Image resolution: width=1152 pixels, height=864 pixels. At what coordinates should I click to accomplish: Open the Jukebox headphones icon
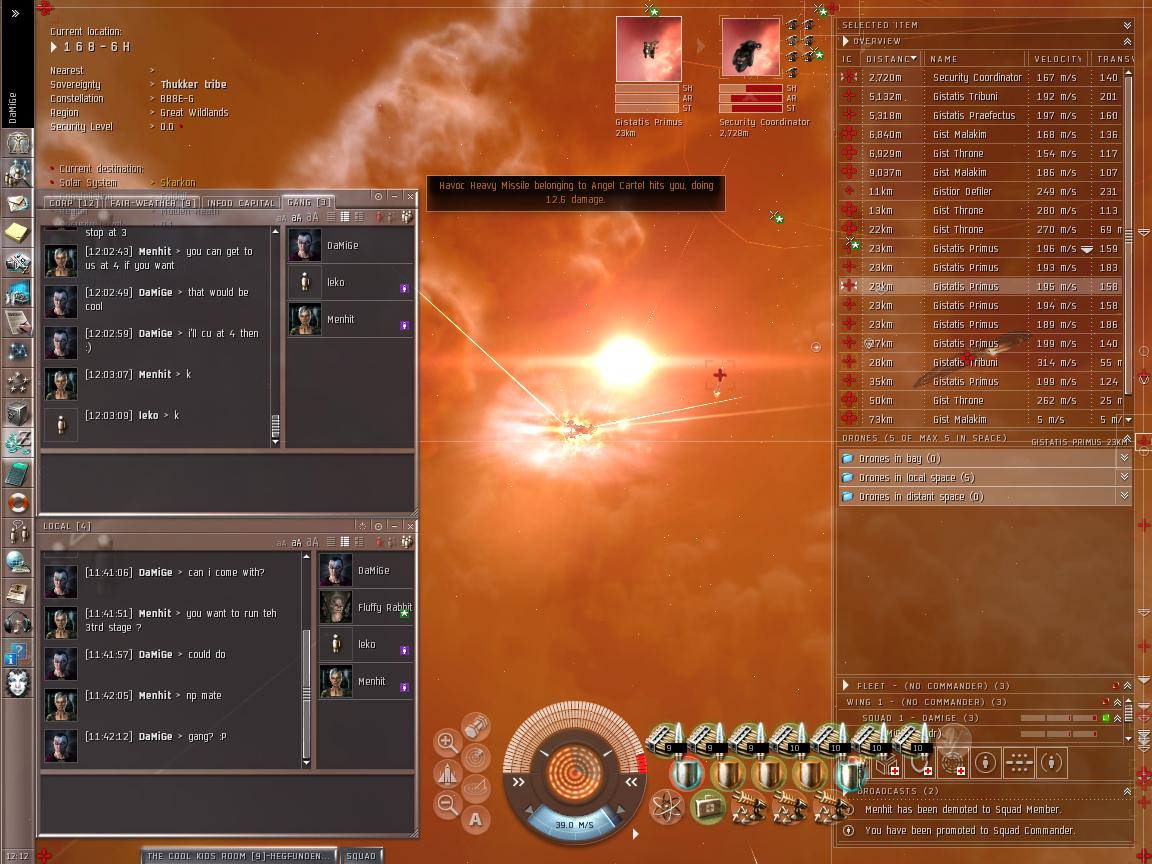coord(18,622)
